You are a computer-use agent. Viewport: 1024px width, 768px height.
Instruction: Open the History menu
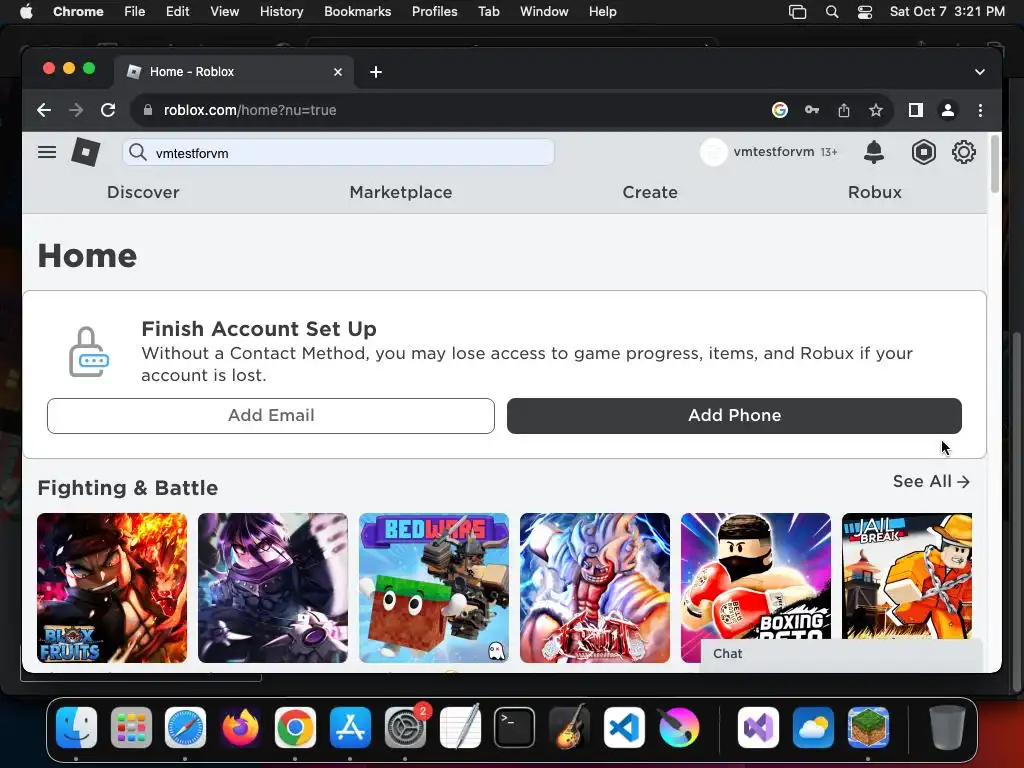click(x=281, y=12)
